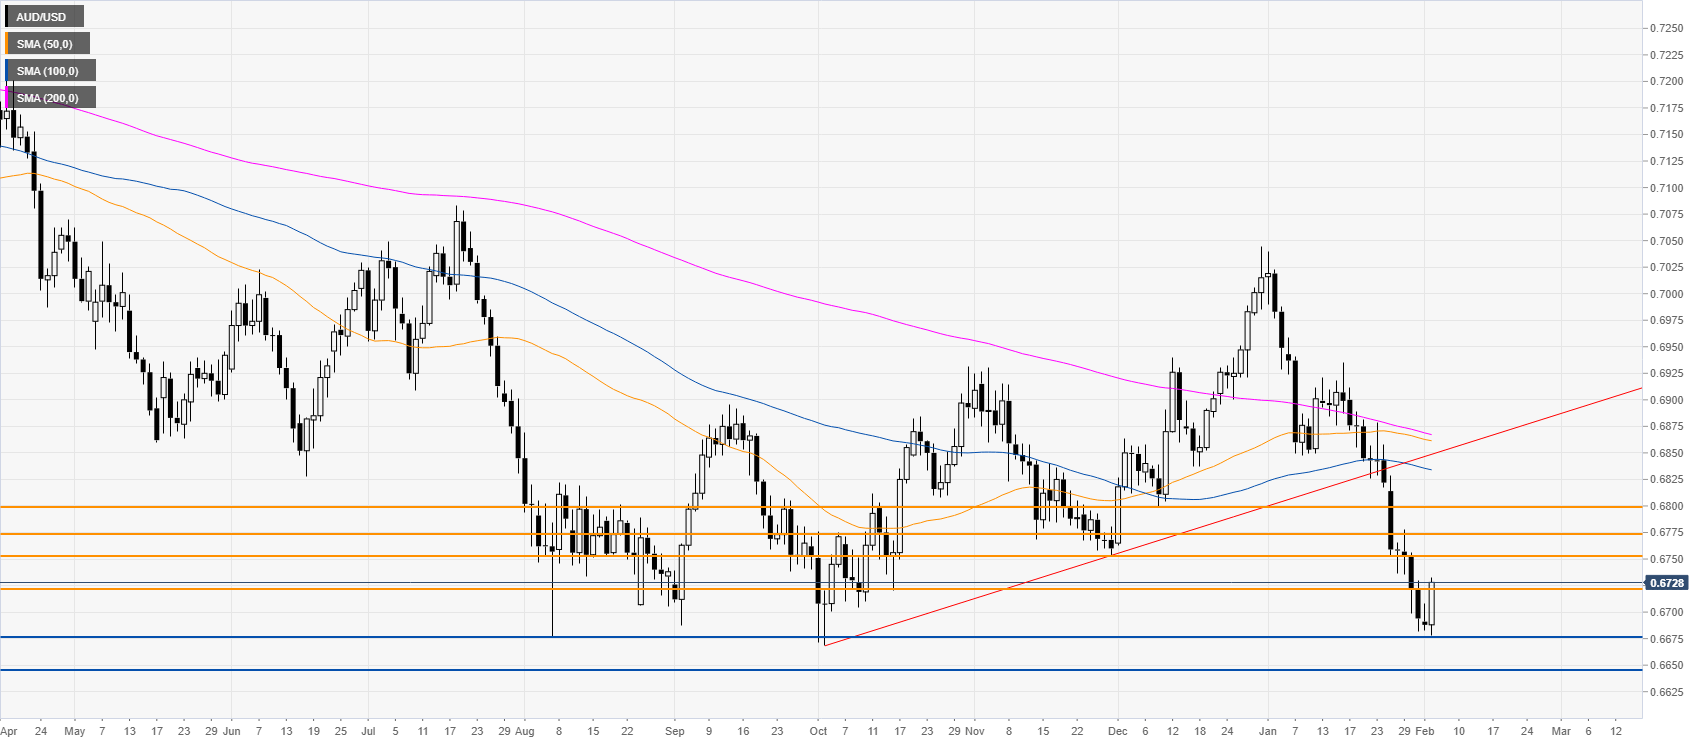Click the blue SMA 100 color marker
Screen dimensions: 1707x744
coord(7,71)
